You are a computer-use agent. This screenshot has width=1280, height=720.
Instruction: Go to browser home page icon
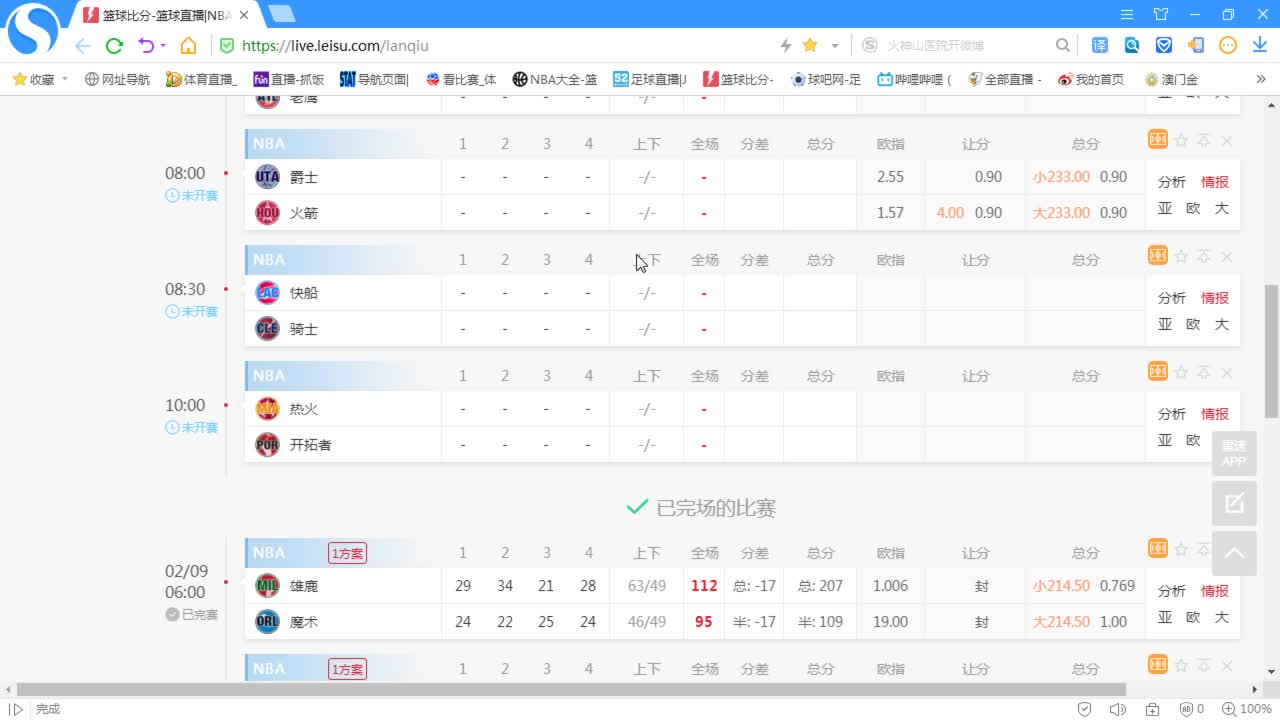pos(188,45)
